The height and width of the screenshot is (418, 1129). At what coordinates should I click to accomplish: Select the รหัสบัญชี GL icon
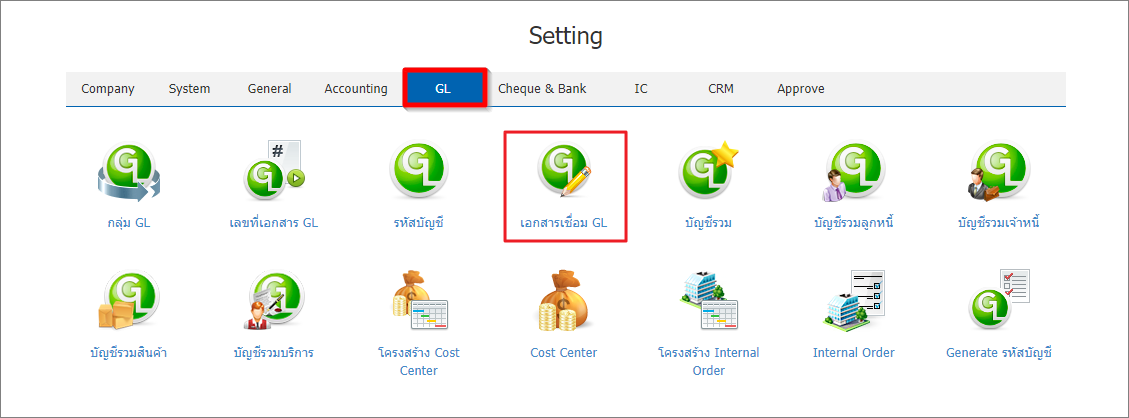click(x=418, y=171)
